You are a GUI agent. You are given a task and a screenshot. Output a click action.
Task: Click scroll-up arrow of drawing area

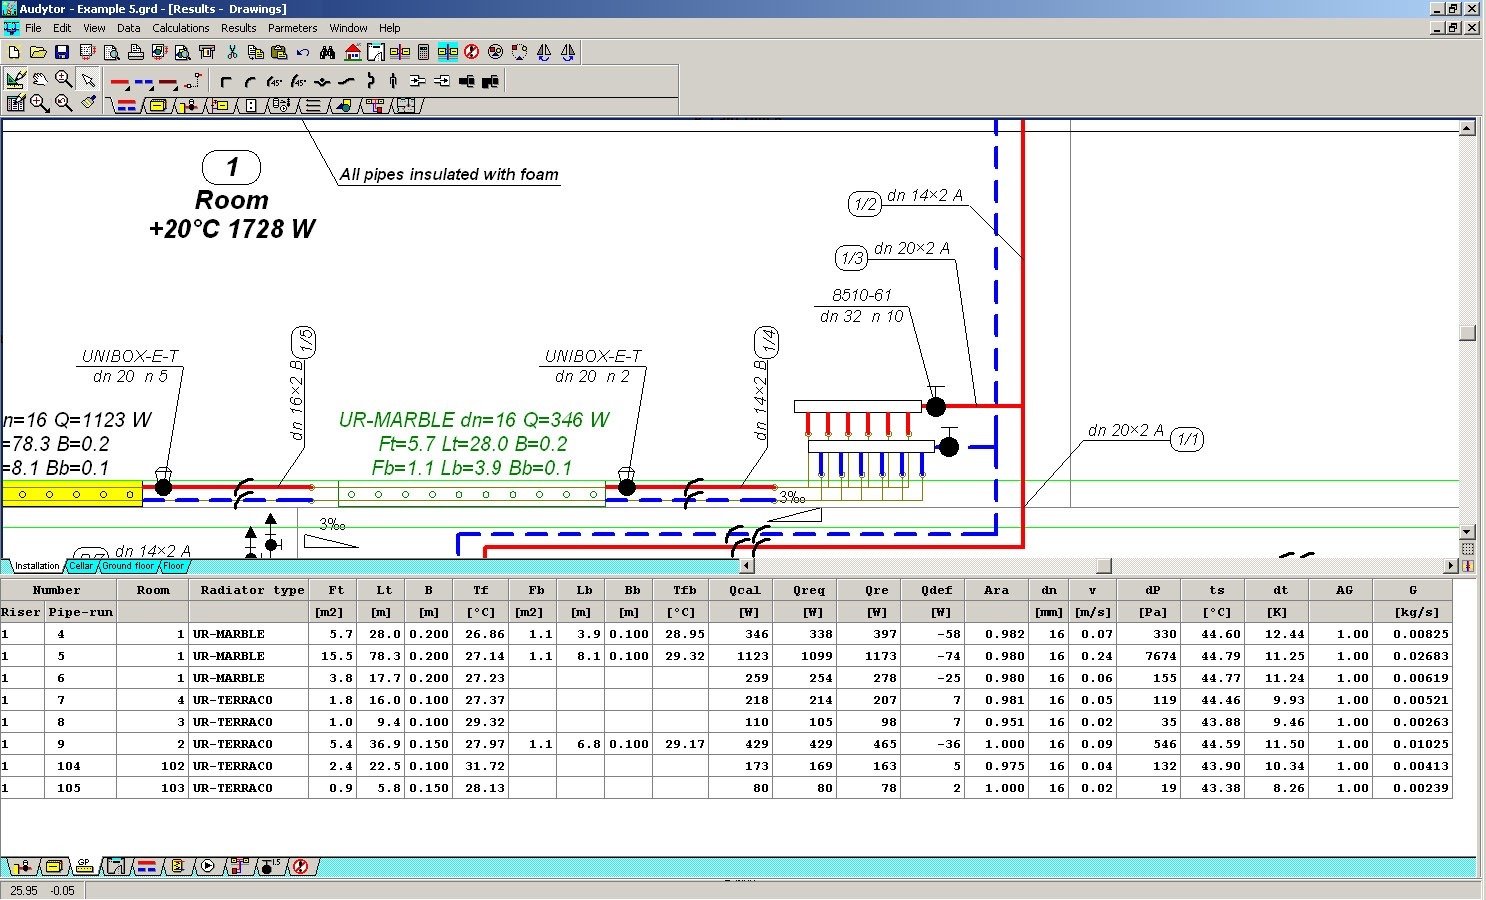click(x=1468, y=128)
